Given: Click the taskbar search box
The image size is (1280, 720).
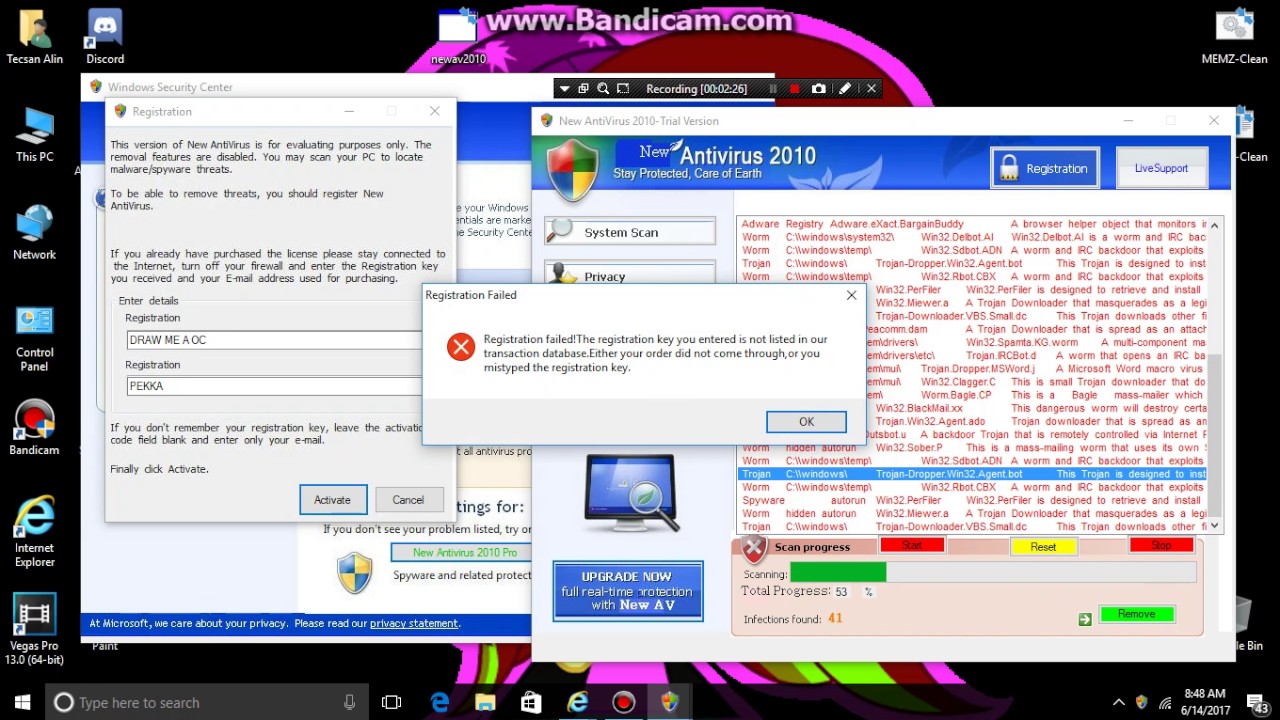Looking at the screenshot, I should click(207, 703).
